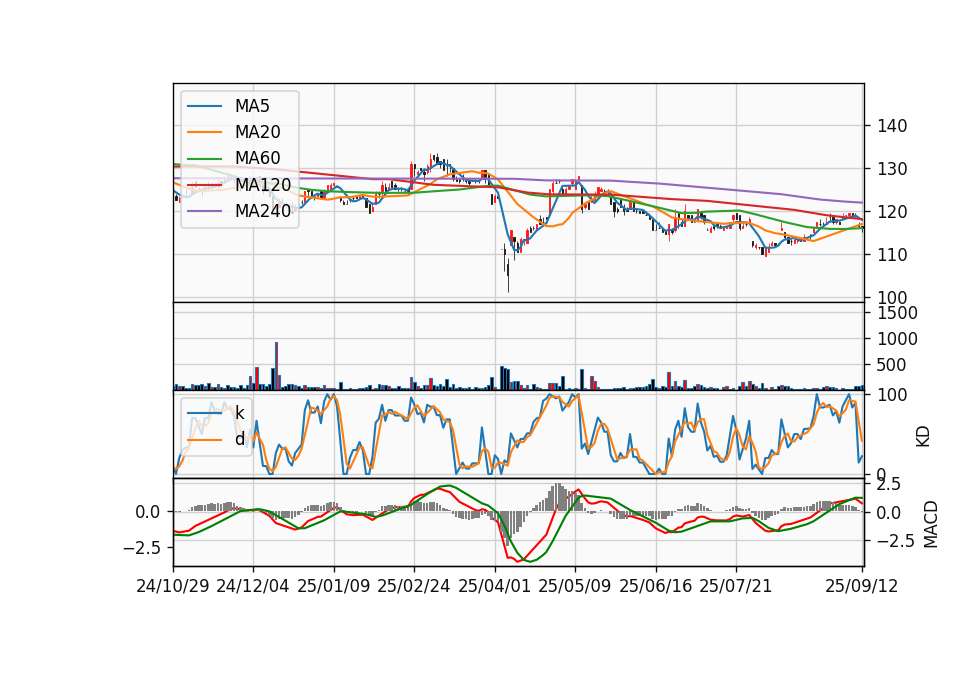Select the 25/05/09 date label
The width and height of the screenshot is (960, 690).
pyautogui.click(x=574, y=586)
